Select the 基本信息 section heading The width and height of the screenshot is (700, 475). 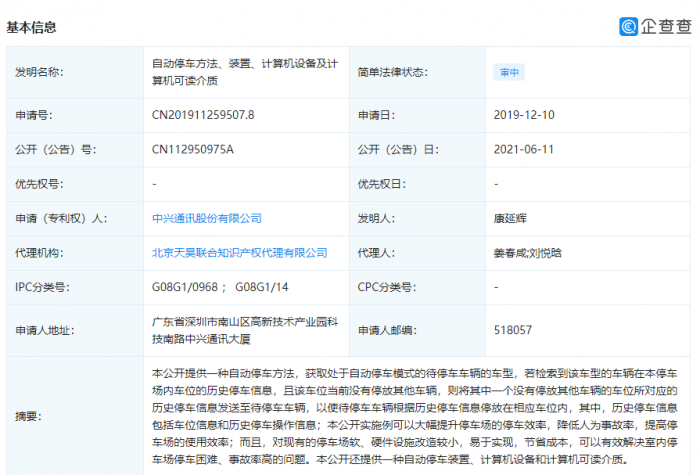coord(31,27)
